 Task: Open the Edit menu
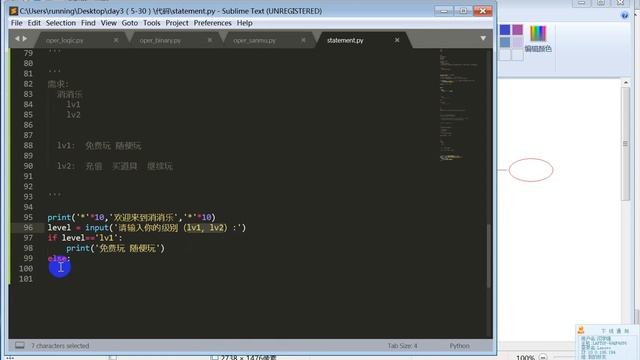point(34,23)
